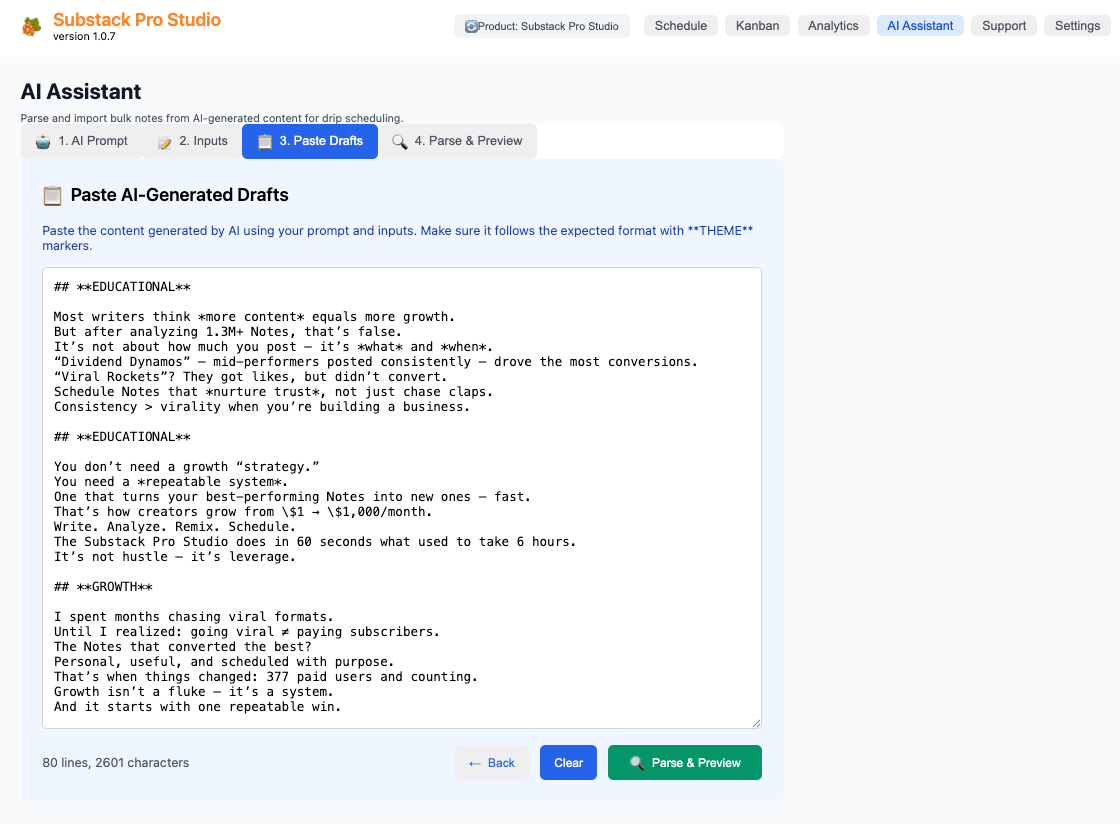1120x824 pixels.
Task: Click the line "And it starts with one repeatable win."
Action: click(197, 707)
